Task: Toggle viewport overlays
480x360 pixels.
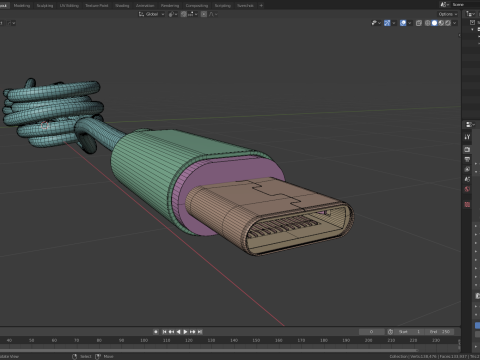Action: click(x=403, y=23)
